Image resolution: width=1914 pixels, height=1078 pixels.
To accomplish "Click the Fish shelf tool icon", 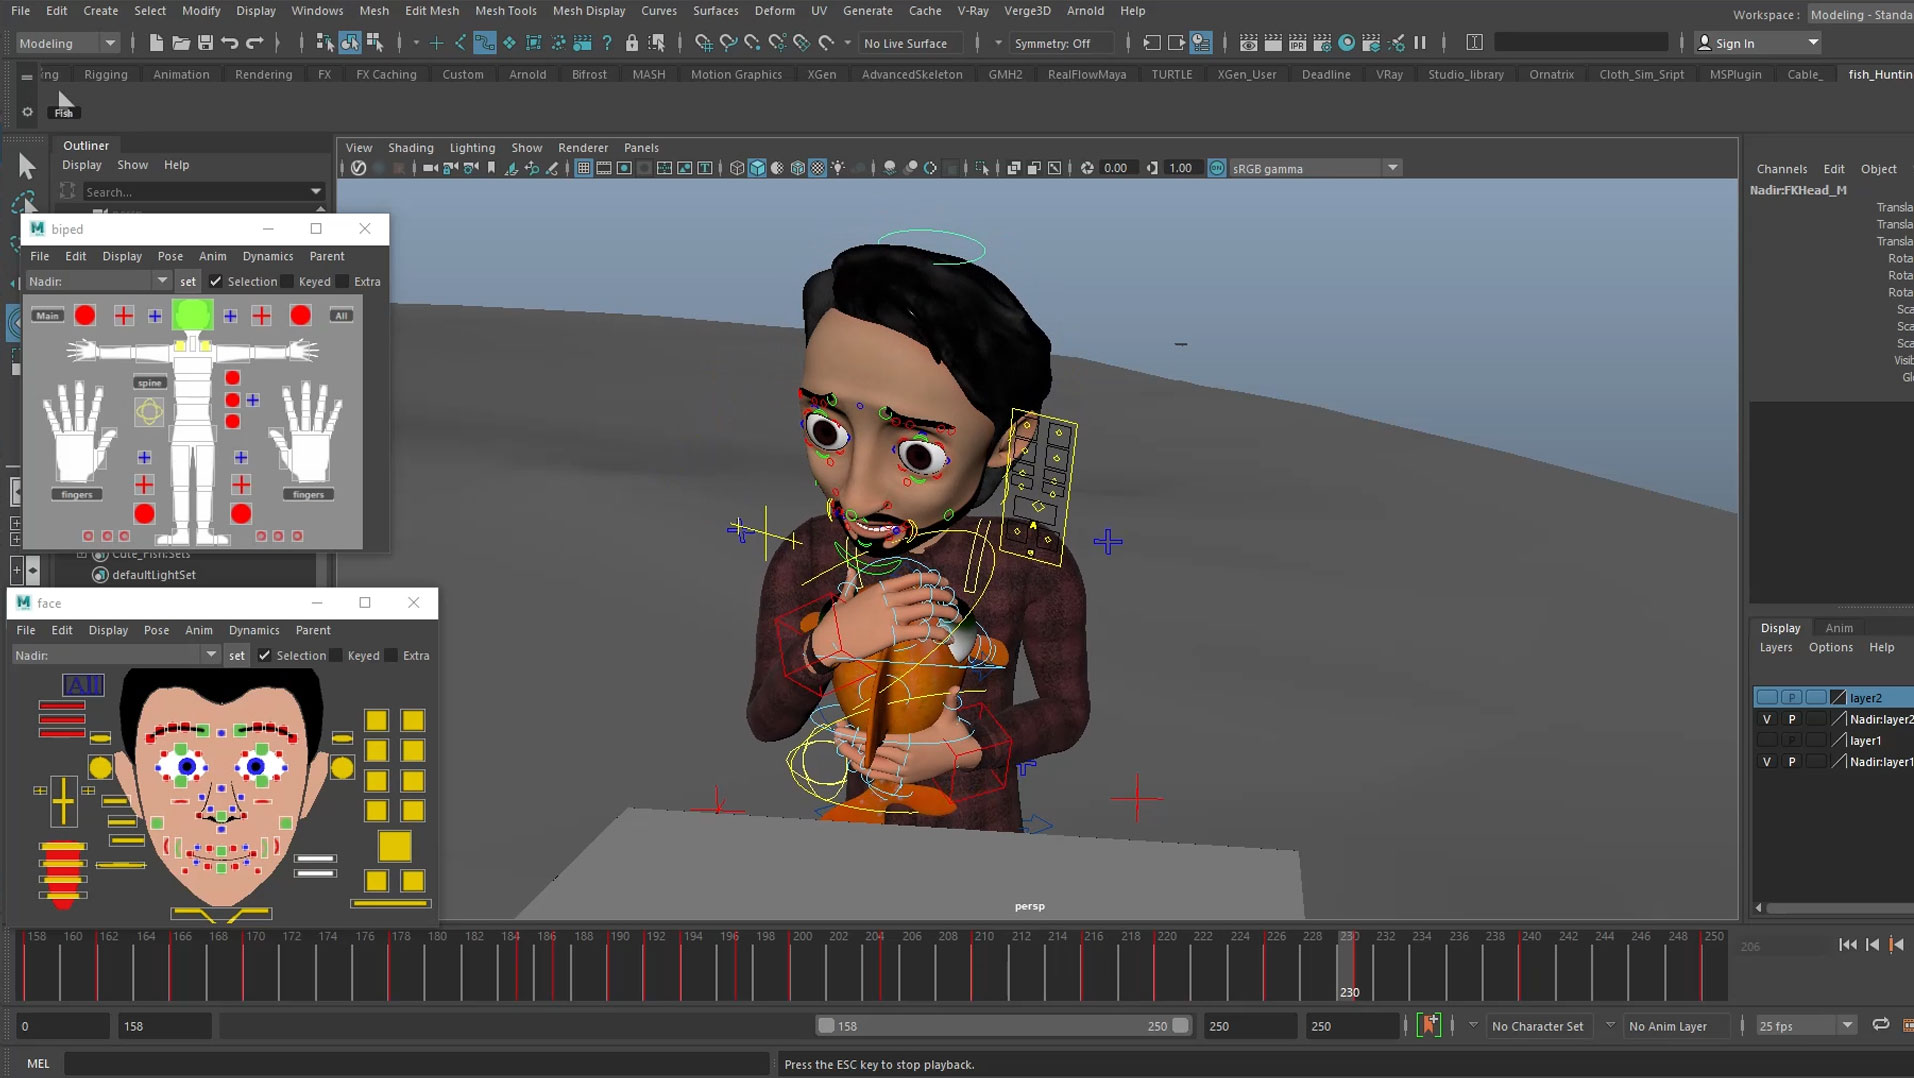I will (64, 104).
